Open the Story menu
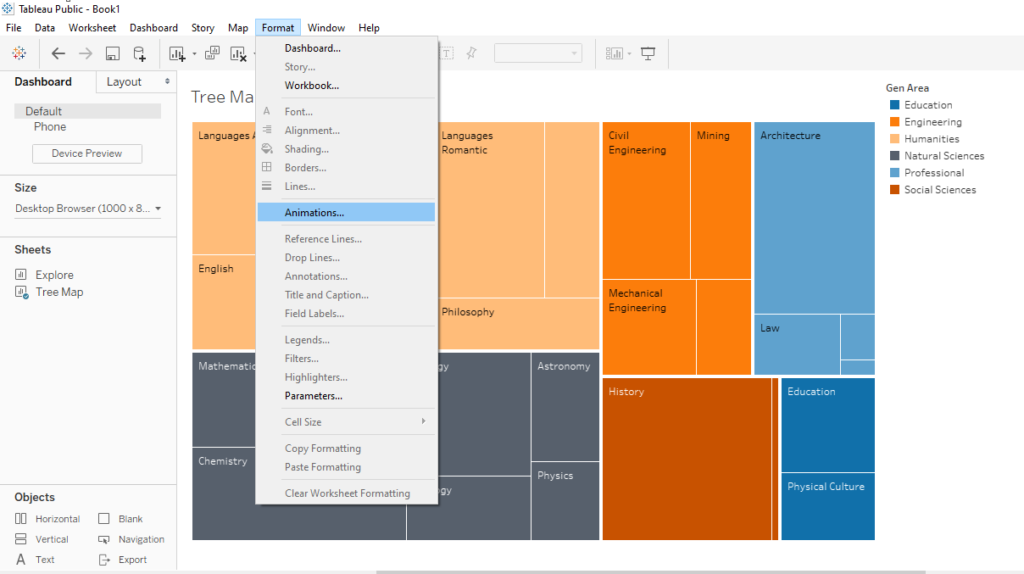This screenshot has height=574, width=1024. tap(202, 28)
